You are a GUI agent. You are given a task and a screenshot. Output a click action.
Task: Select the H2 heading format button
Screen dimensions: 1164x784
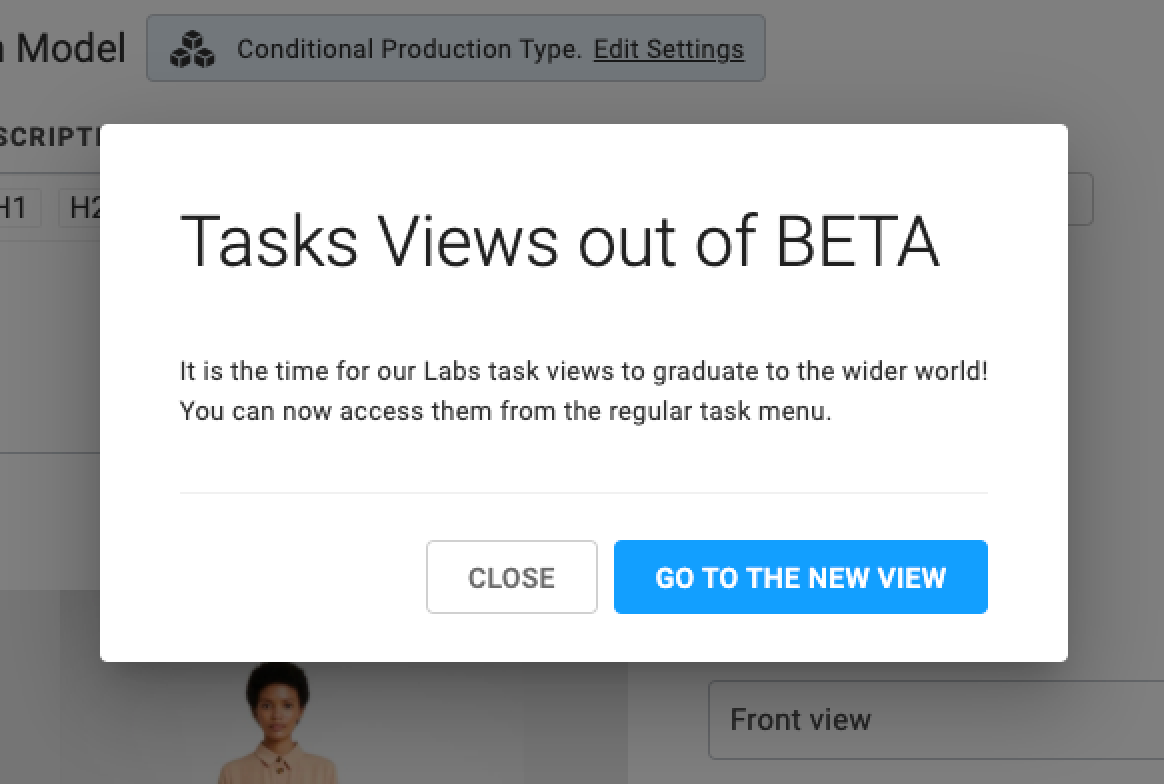[80, 207]
